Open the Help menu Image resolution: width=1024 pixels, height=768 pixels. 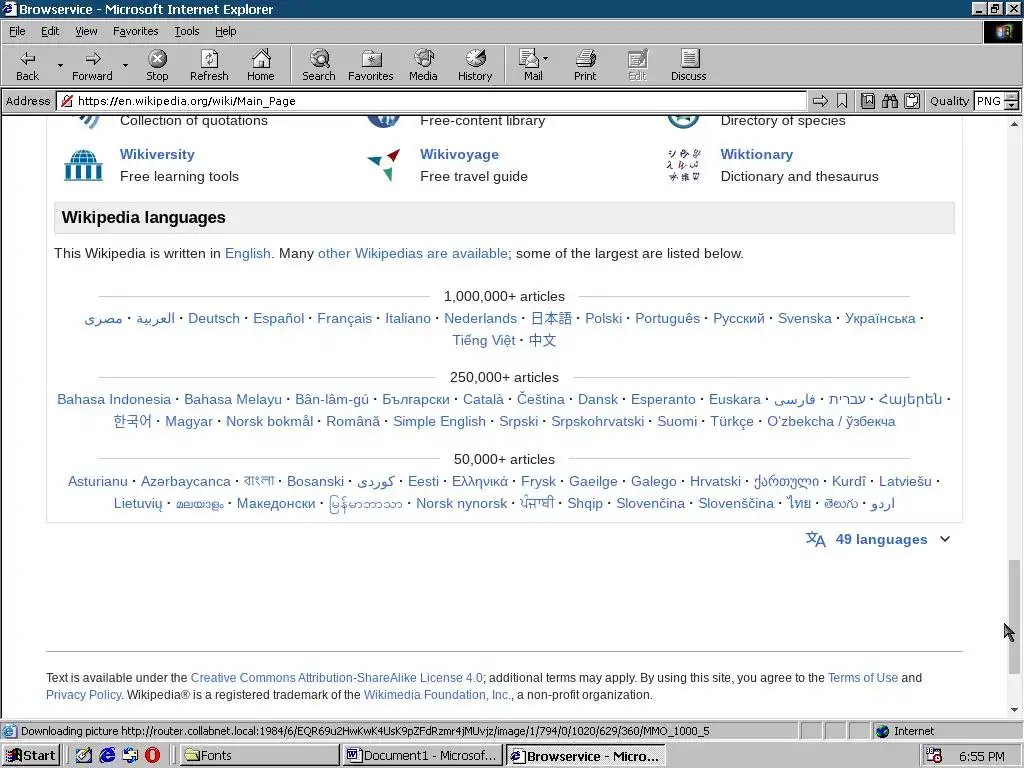pos(225,31)
